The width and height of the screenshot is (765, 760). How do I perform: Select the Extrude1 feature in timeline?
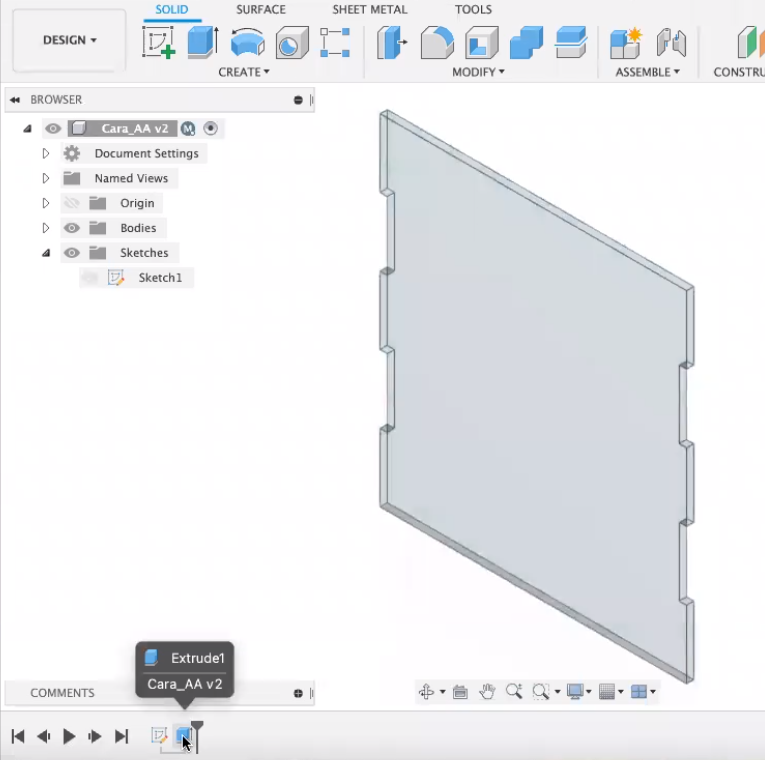coord(184,736)
